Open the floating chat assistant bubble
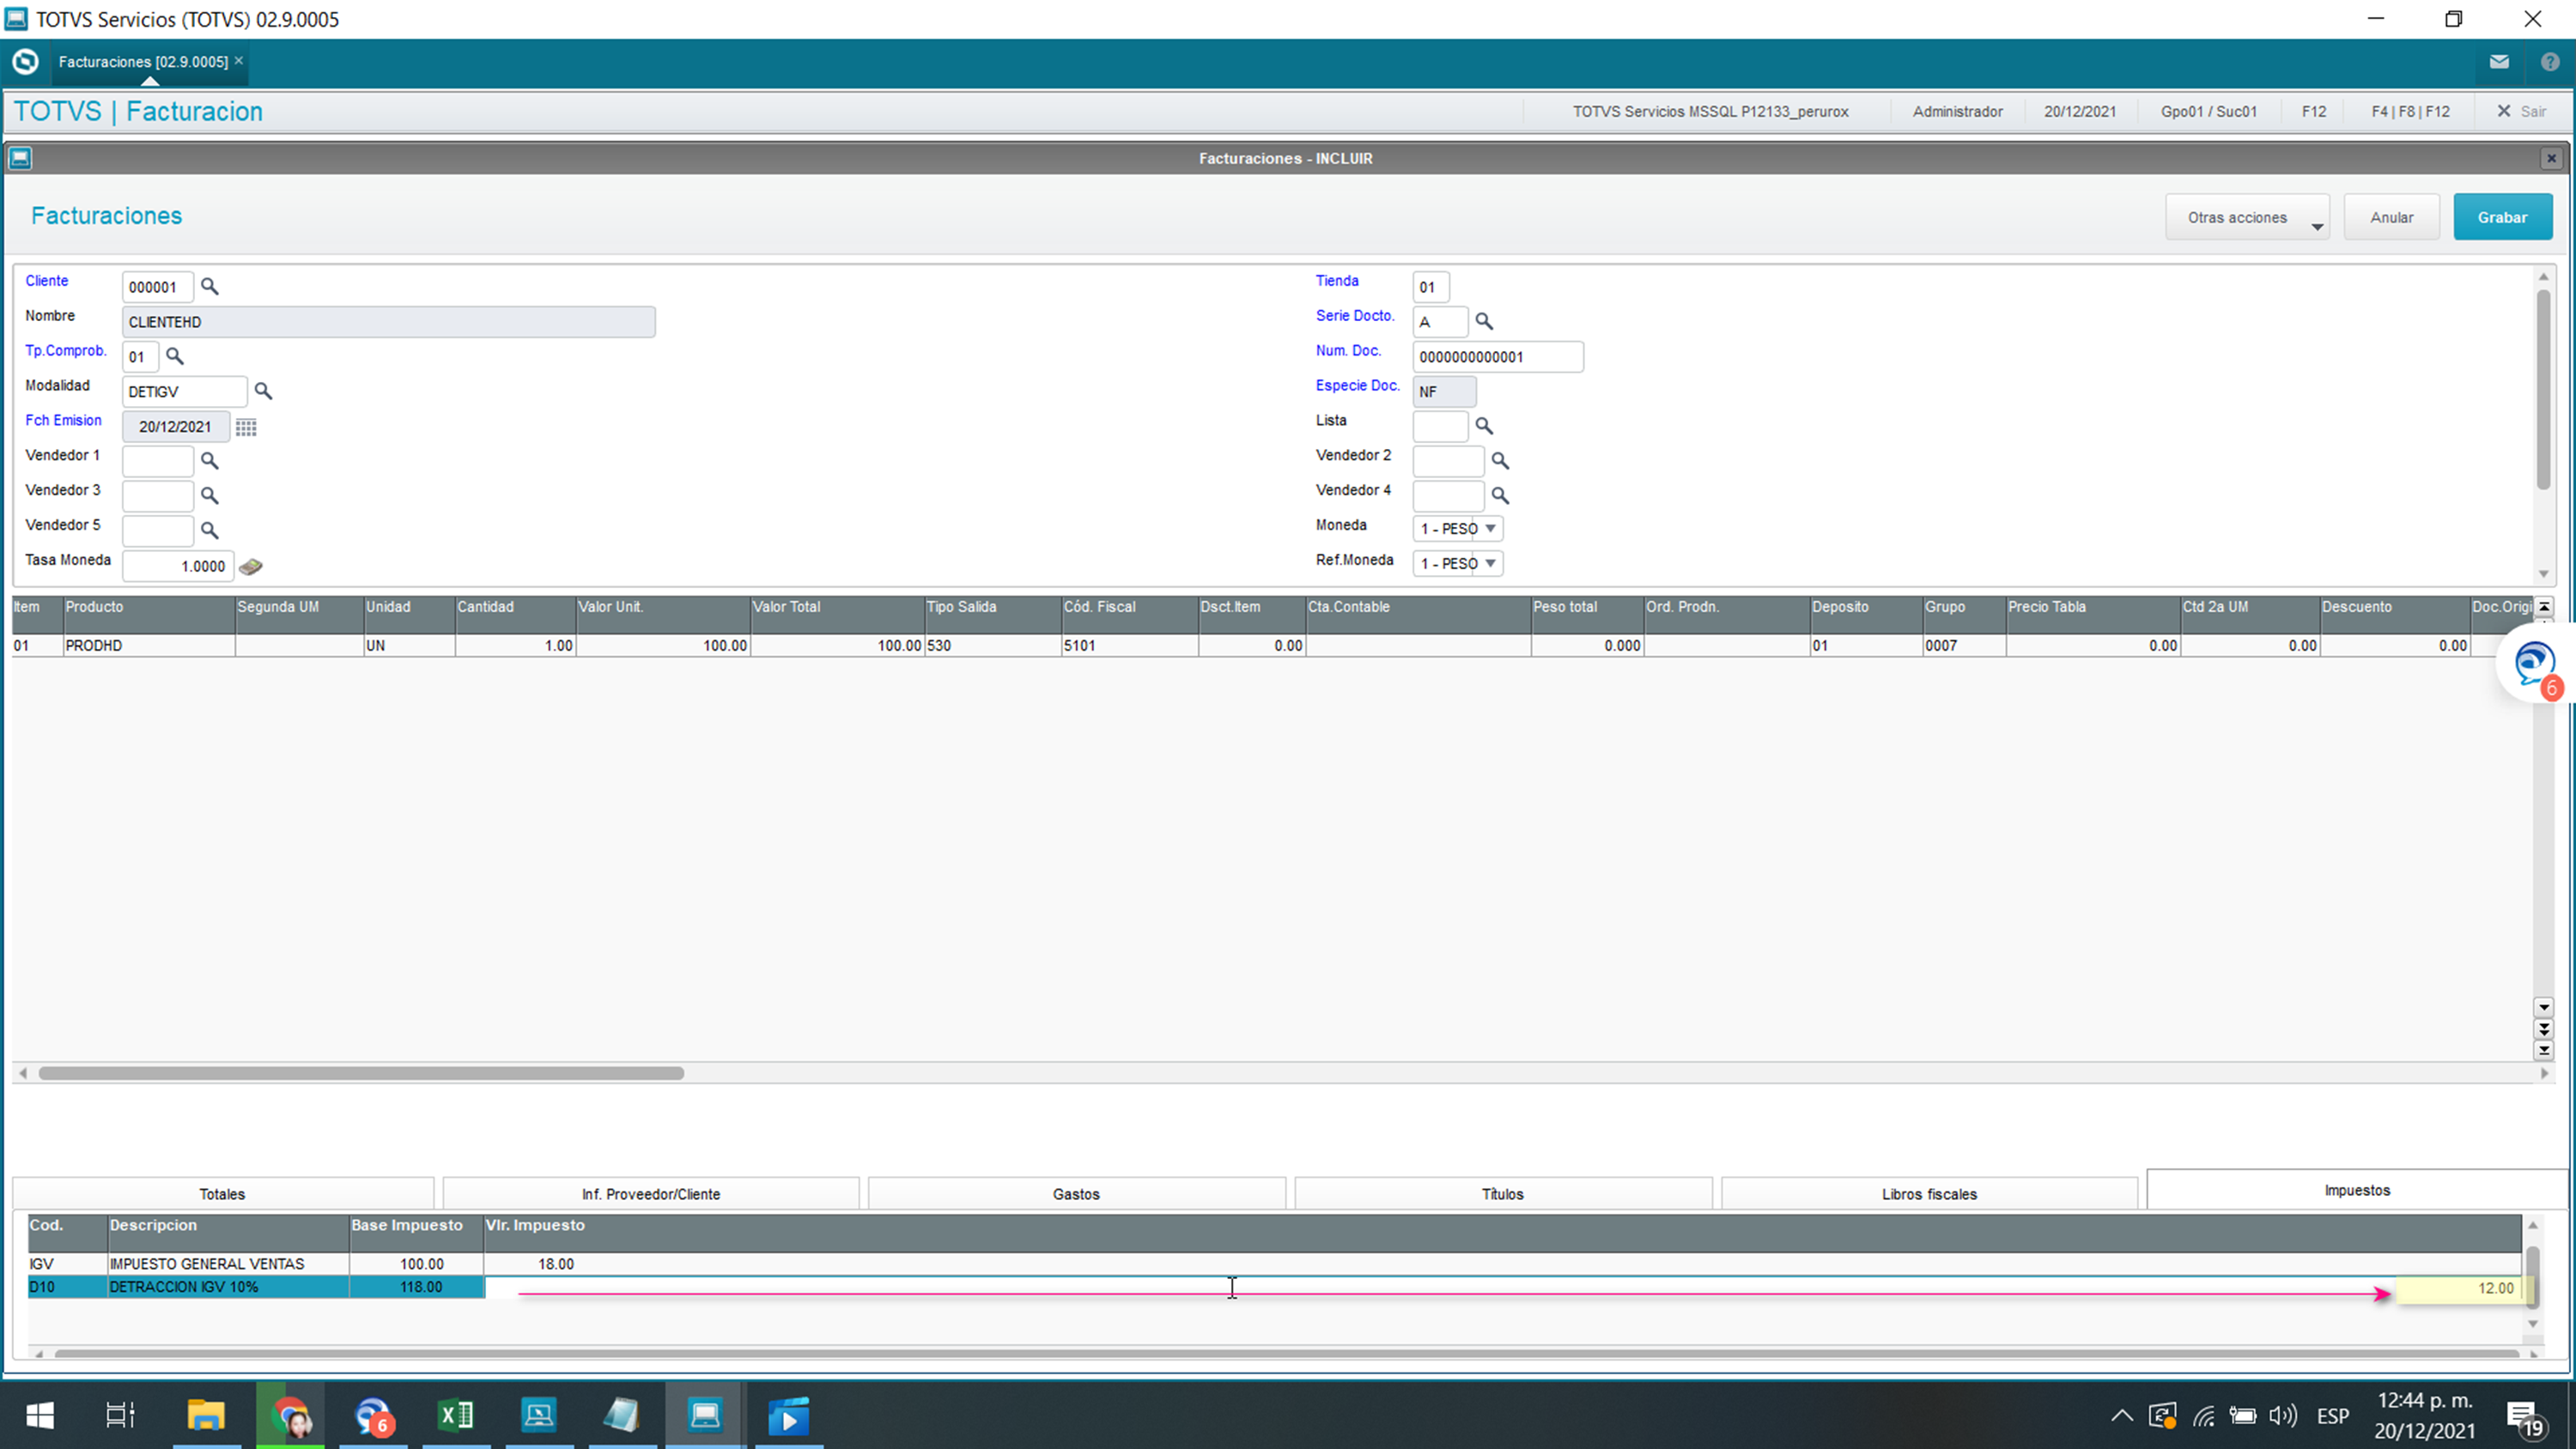This screenshot has height=1449, width=2576. pos(2534,664)
